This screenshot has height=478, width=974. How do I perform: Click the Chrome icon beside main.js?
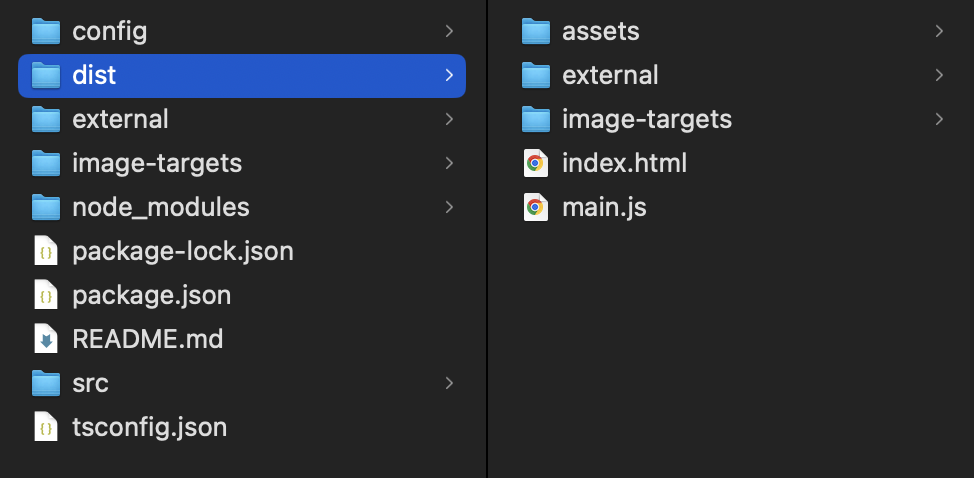pos(536,207)
